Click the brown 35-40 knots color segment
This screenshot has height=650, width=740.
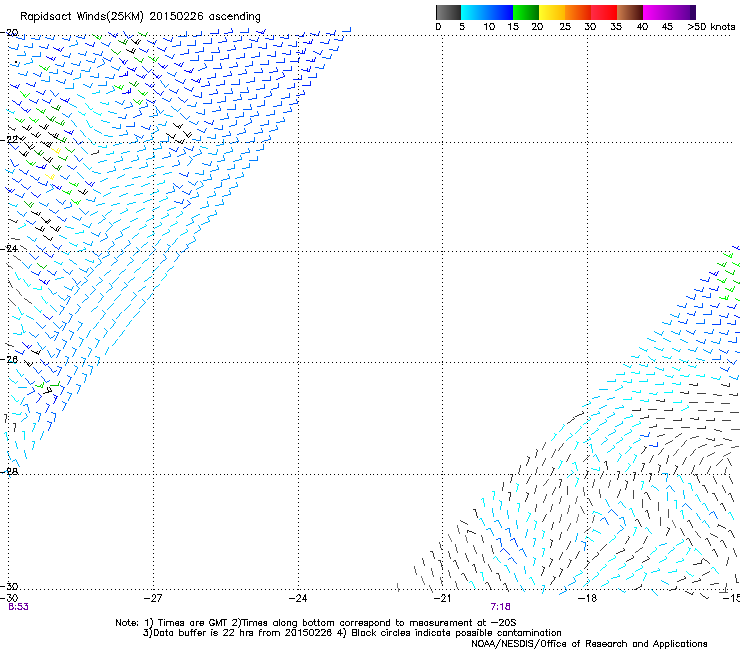630,12
